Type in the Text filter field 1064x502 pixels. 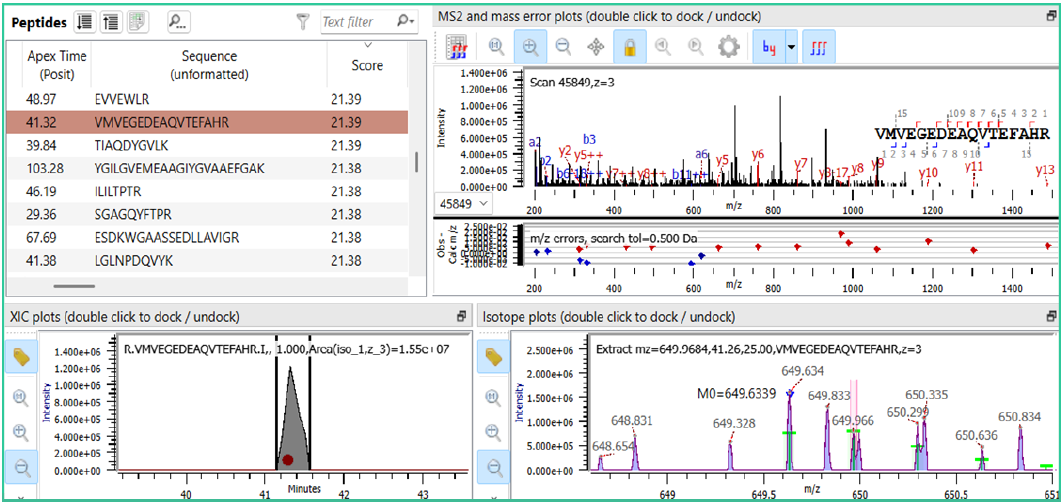[x=355, y=21]
